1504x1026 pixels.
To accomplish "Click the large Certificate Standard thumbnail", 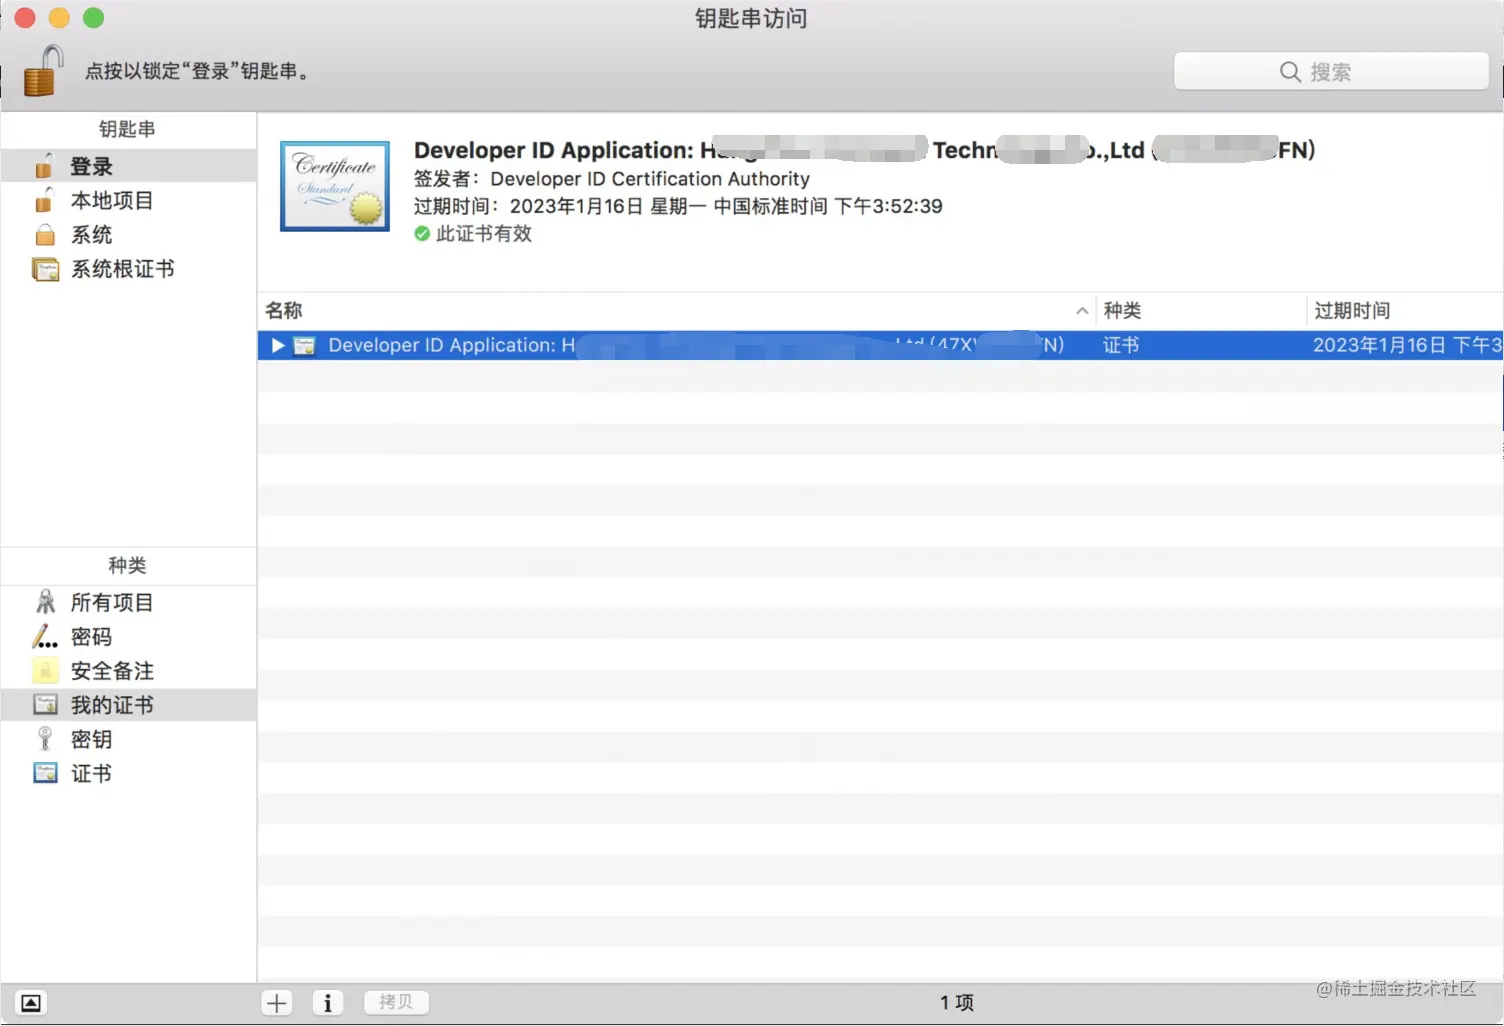I will pyautogui.click(x=335, y=186).
